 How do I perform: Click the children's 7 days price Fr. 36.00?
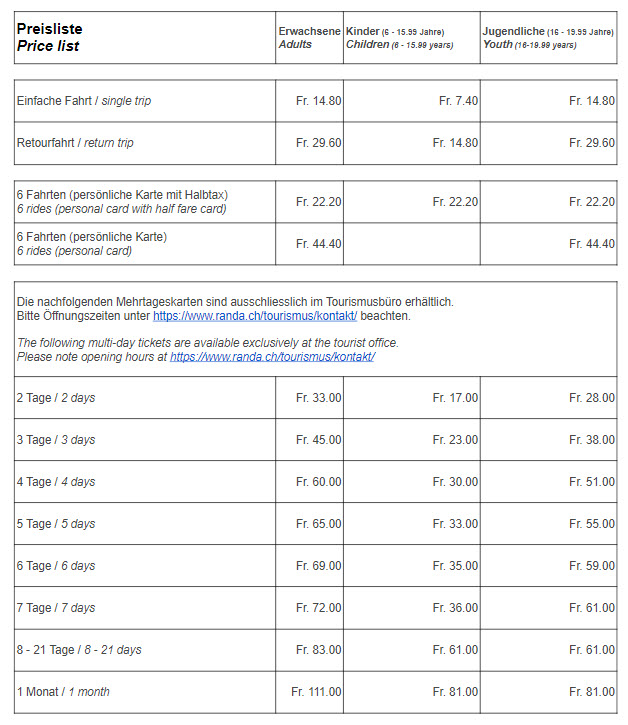(455, 608)
